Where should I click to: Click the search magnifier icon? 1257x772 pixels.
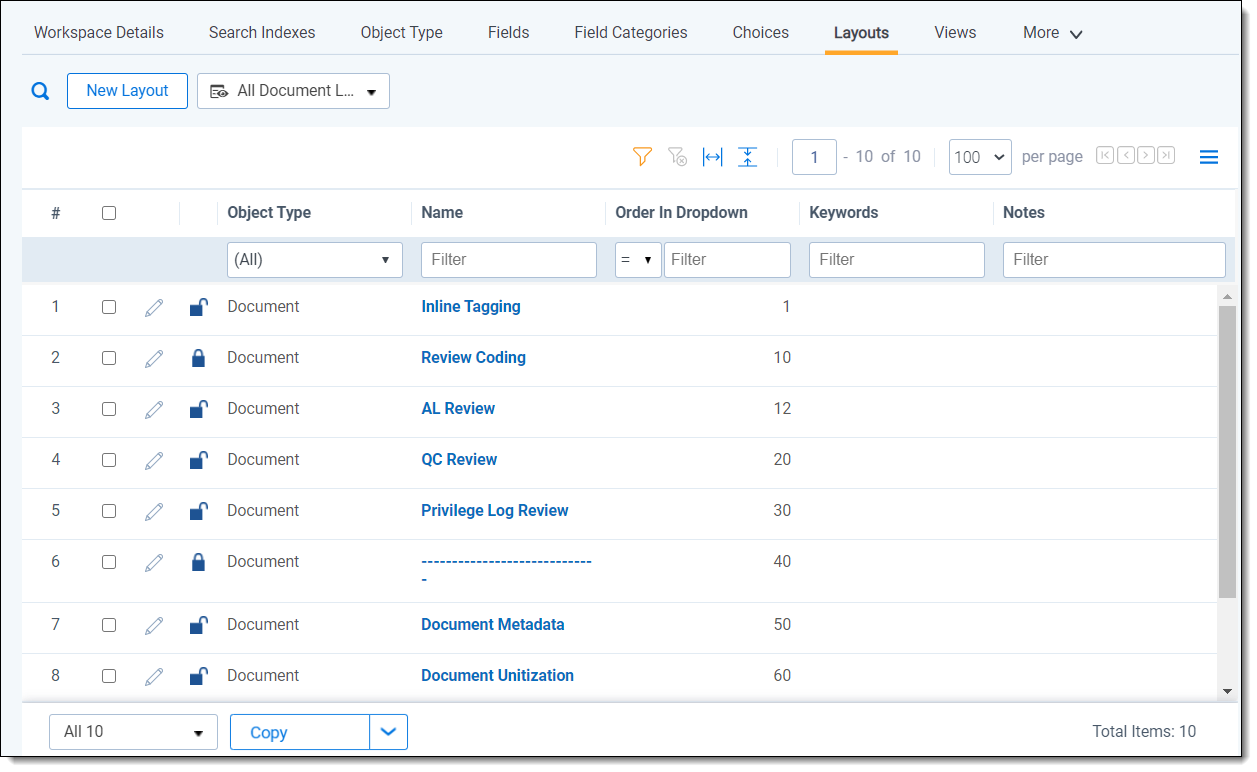40,91
